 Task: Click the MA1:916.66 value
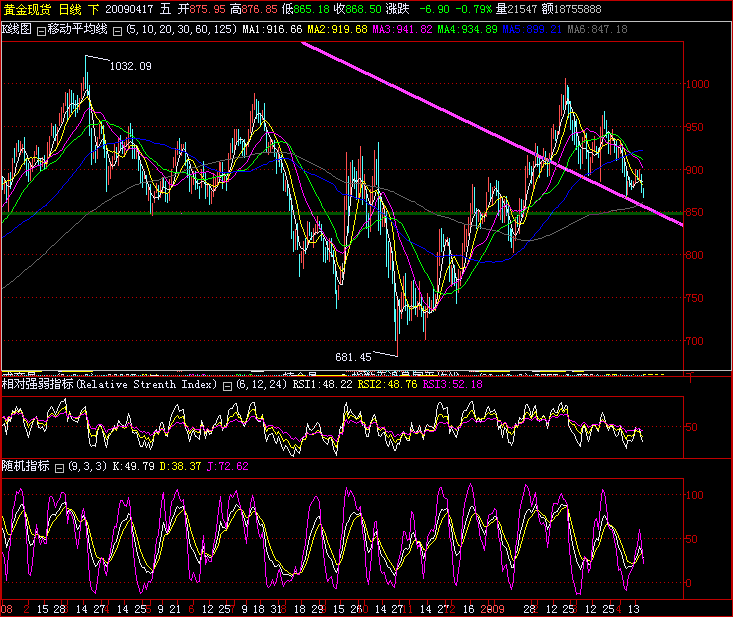click(272, 29)
